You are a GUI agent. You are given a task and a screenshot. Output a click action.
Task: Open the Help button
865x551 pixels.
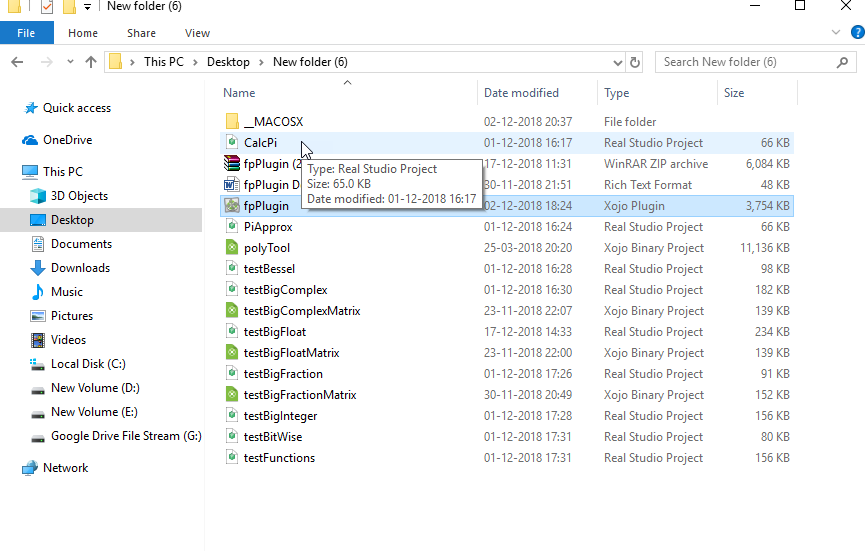click(858, 33)
